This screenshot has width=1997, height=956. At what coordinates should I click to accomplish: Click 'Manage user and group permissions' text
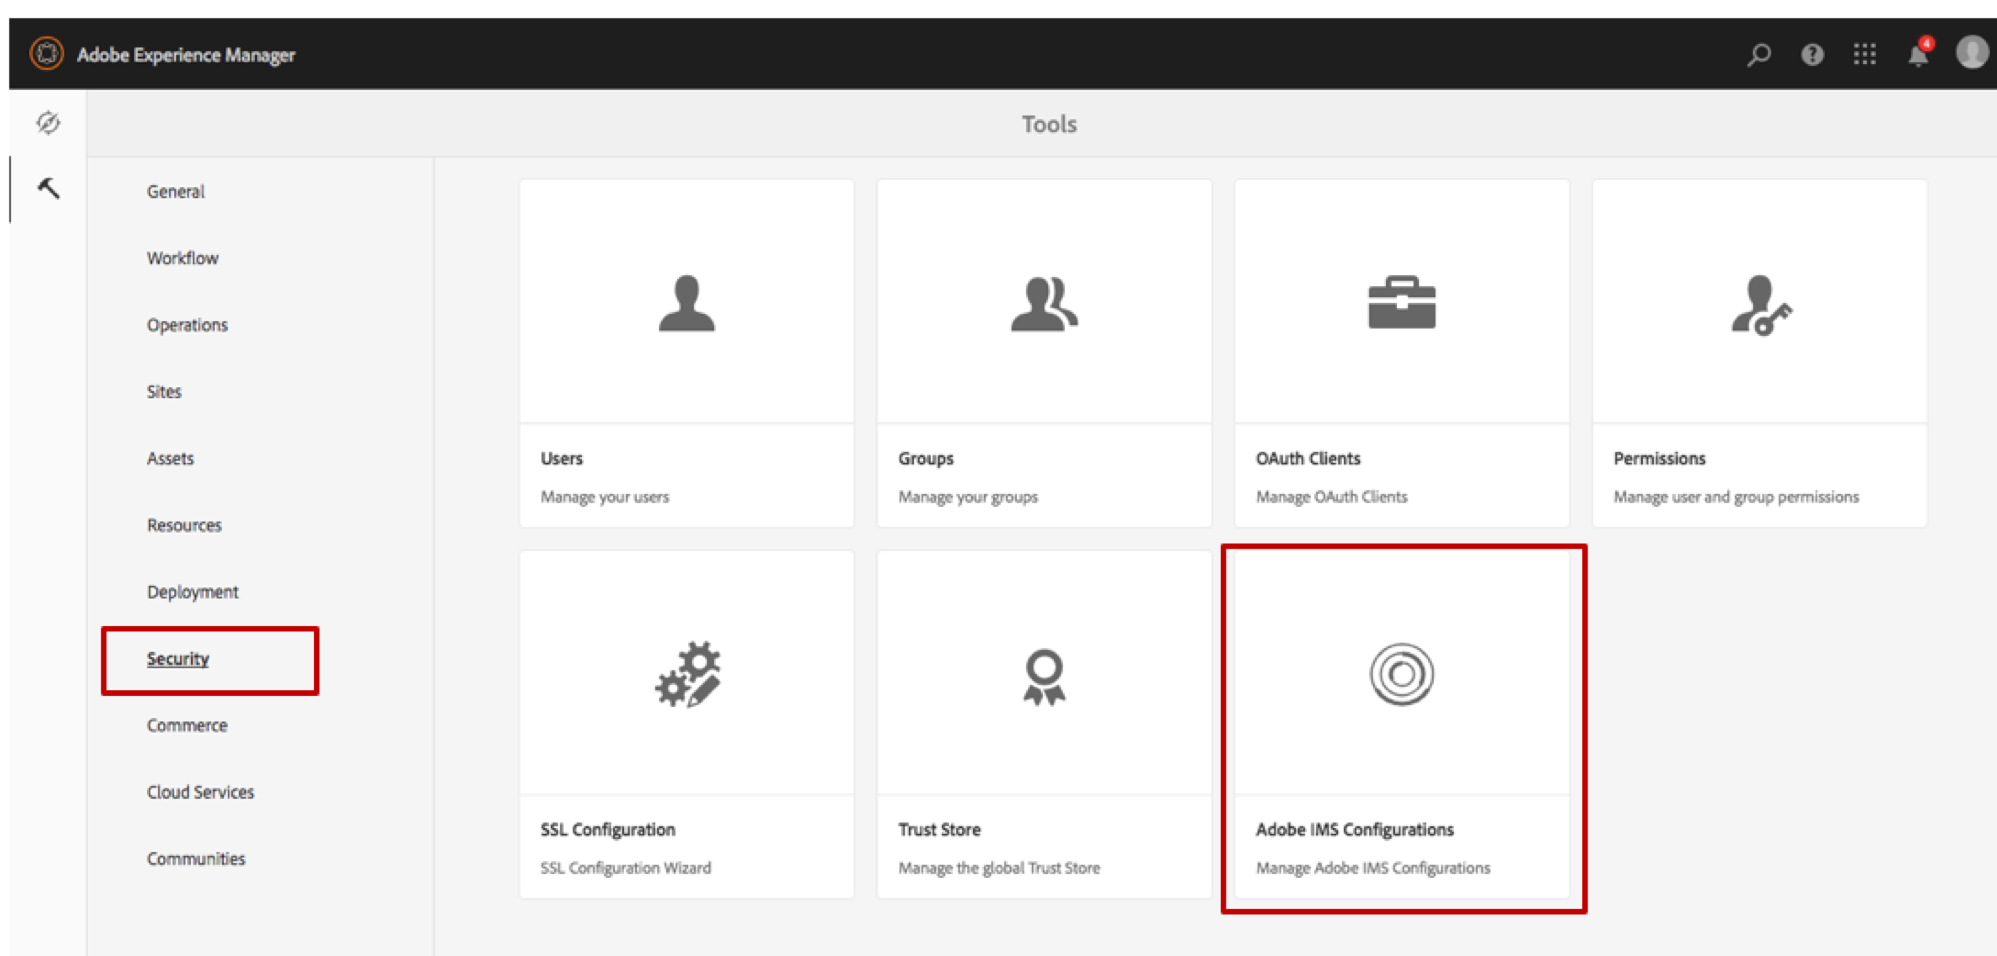(x=1736, y=497)
